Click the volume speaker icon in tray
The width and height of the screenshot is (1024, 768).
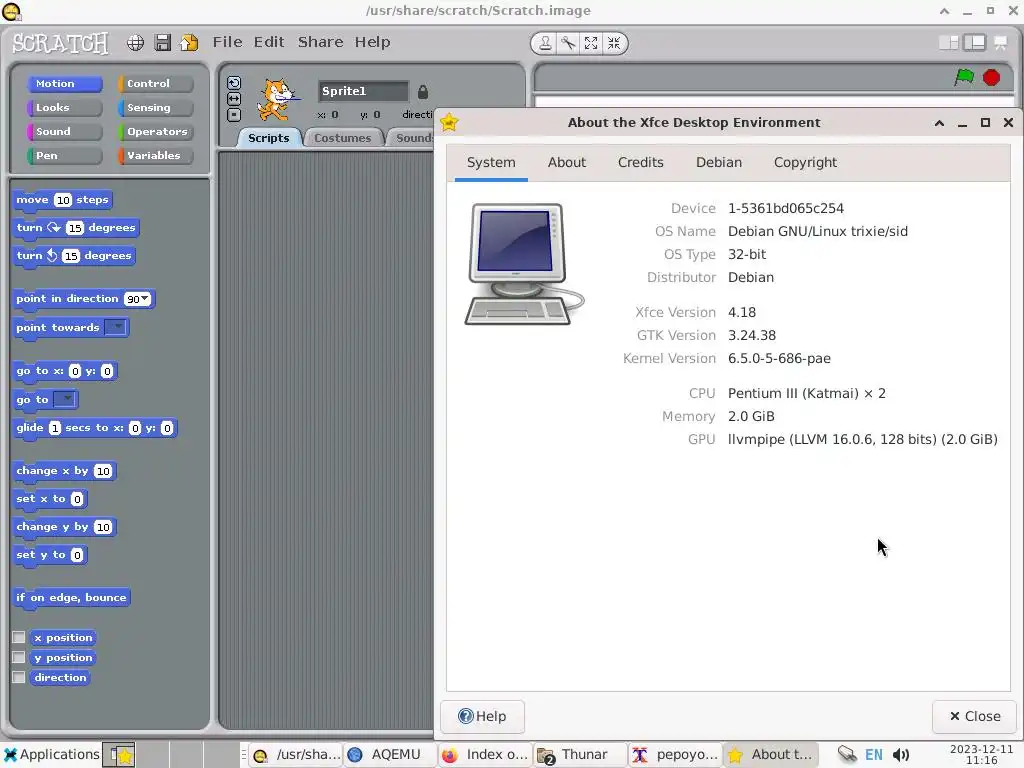click(901, 755)
